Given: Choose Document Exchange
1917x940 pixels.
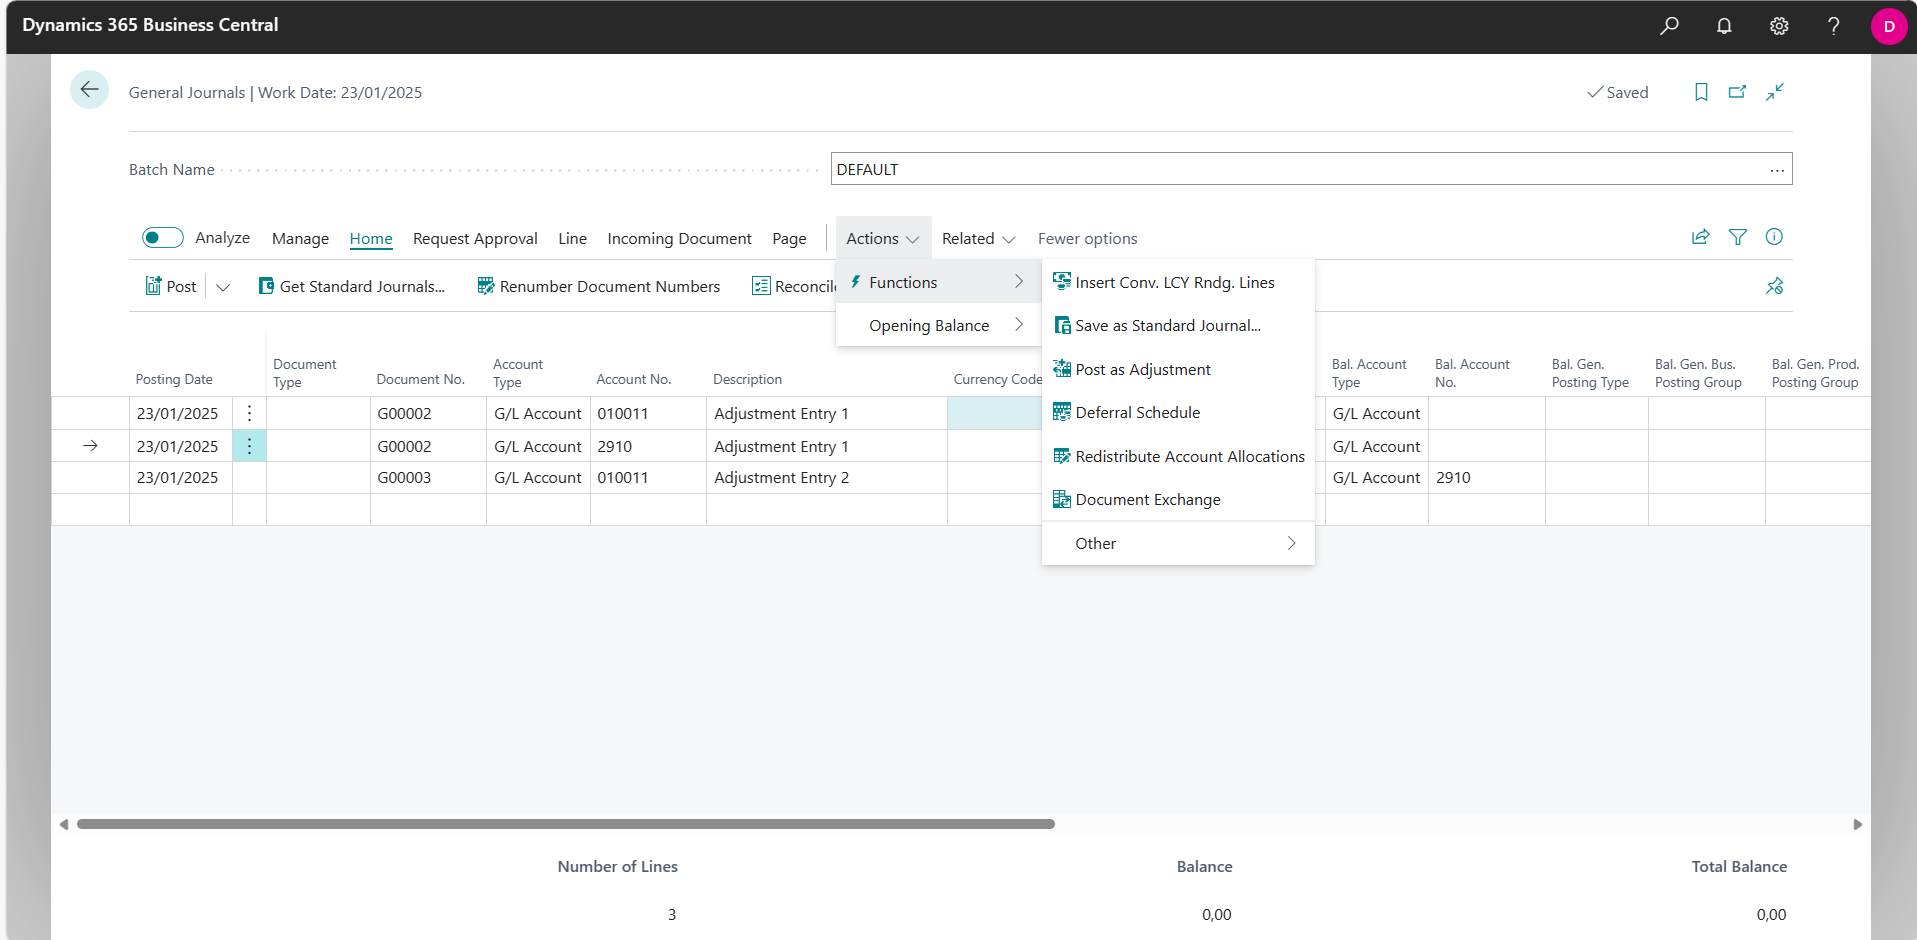Looking at the screenshot, I should [x=1178, y=499].
